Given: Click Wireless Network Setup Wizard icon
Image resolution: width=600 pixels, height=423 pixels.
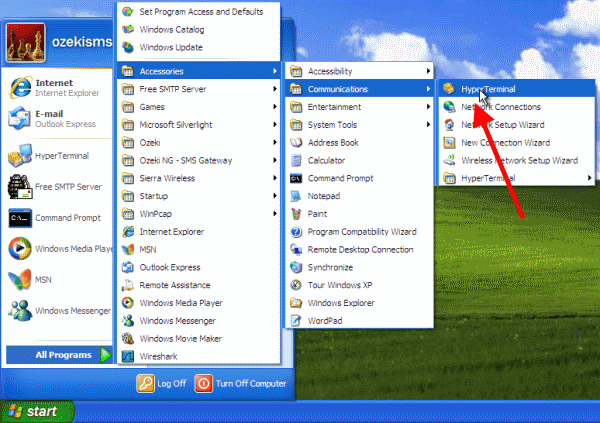Looking at the screenshot, I should (x=449, y=160).
